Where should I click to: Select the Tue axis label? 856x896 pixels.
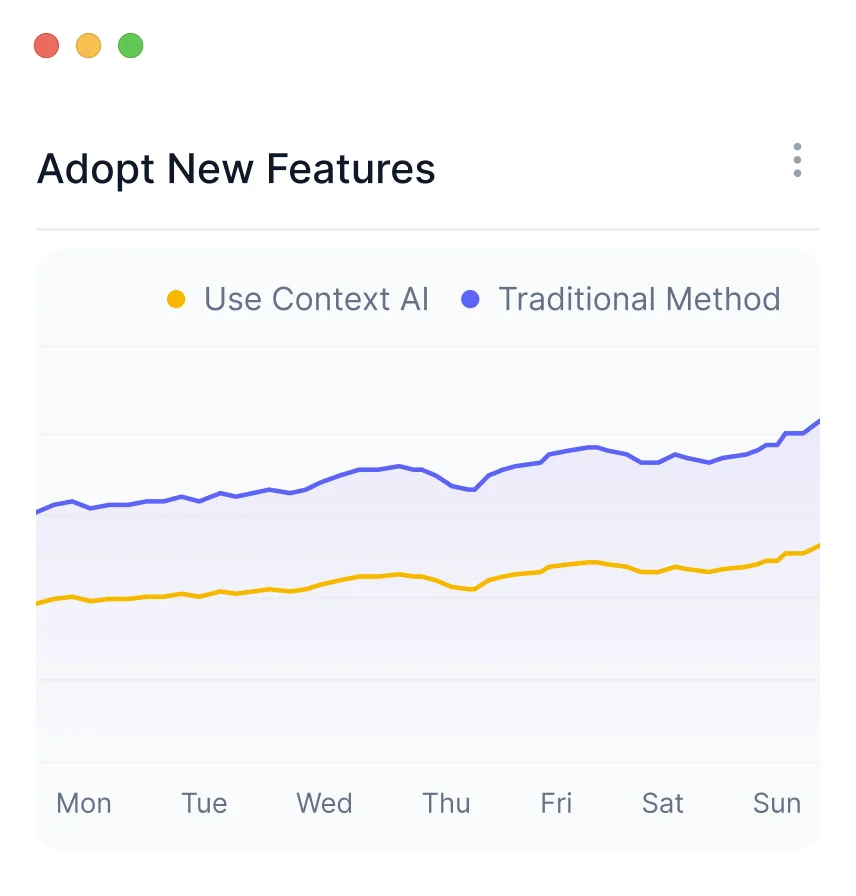point(204,803)
